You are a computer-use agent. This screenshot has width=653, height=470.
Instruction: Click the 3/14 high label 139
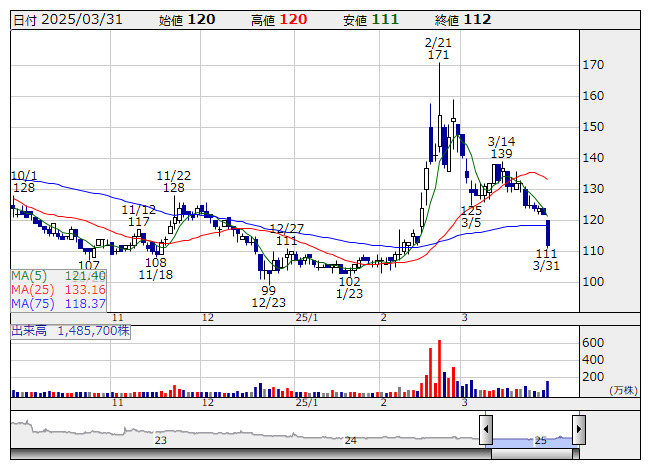(502, 154)
